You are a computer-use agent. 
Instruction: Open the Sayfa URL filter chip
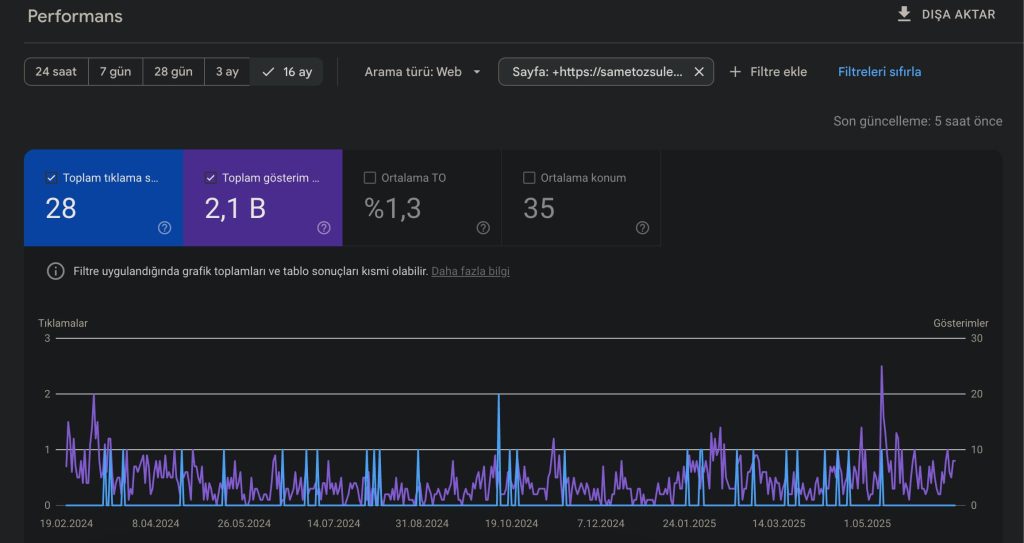click(595, 72)
